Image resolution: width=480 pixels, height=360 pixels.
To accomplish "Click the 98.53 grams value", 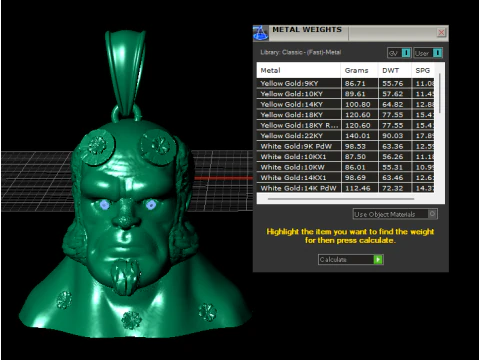I will coord(355,146).
